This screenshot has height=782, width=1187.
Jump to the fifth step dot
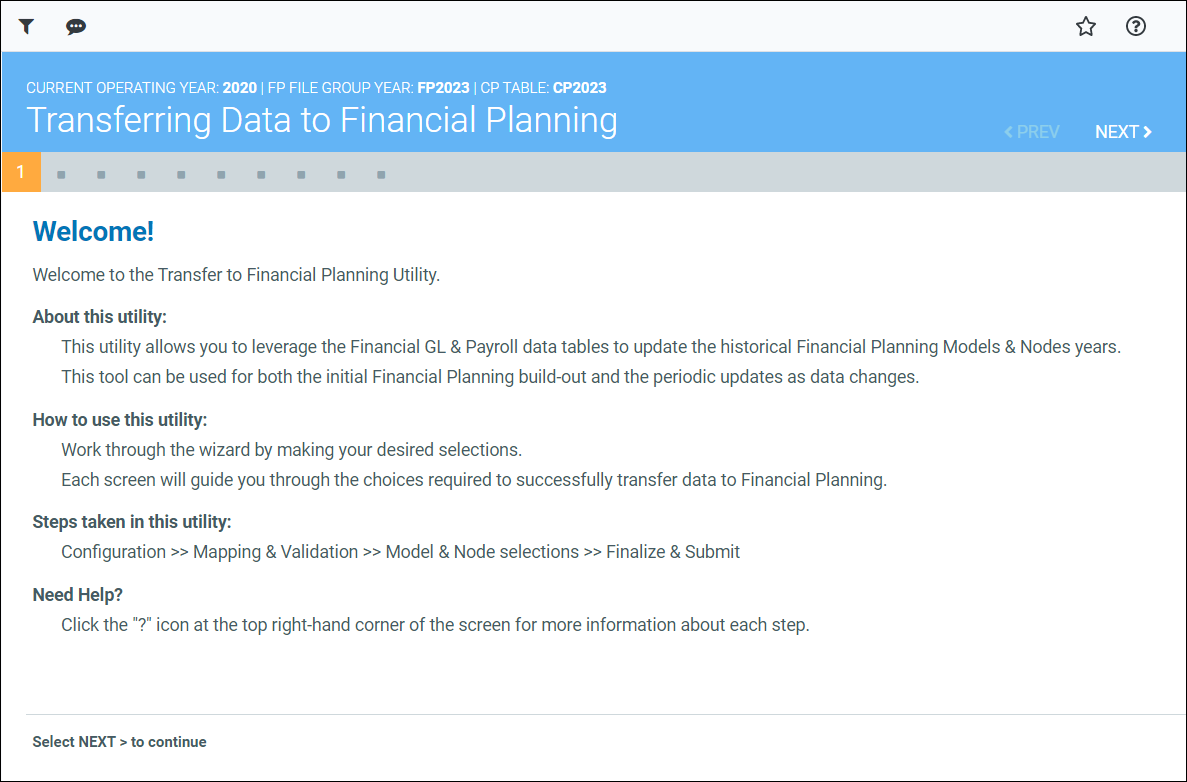click(x=181, y=175)
